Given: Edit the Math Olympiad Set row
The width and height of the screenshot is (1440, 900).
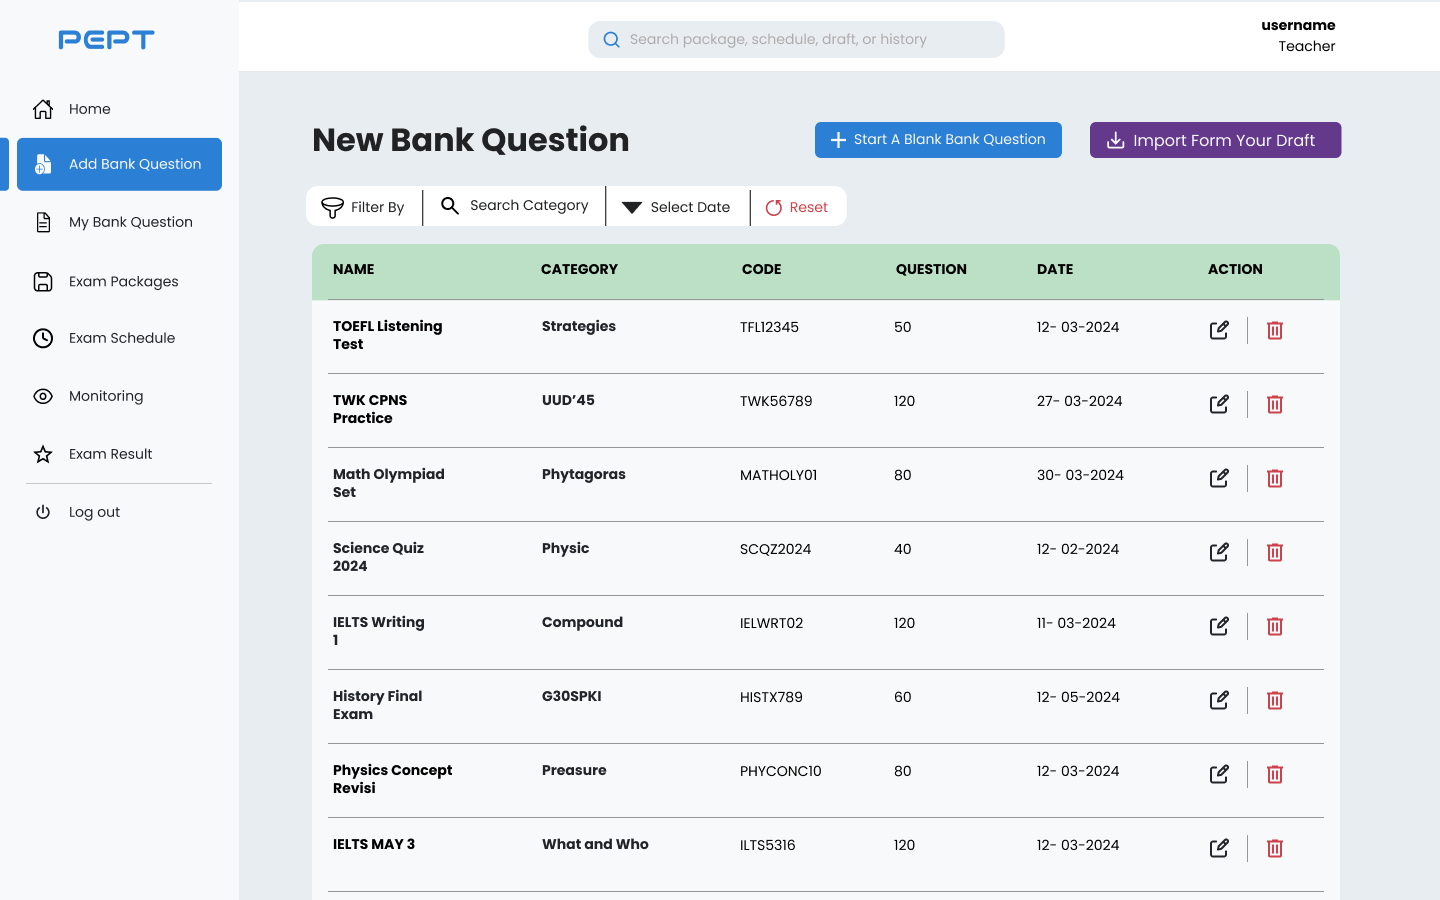Looking at the screenshot, I should point(1219,478).
